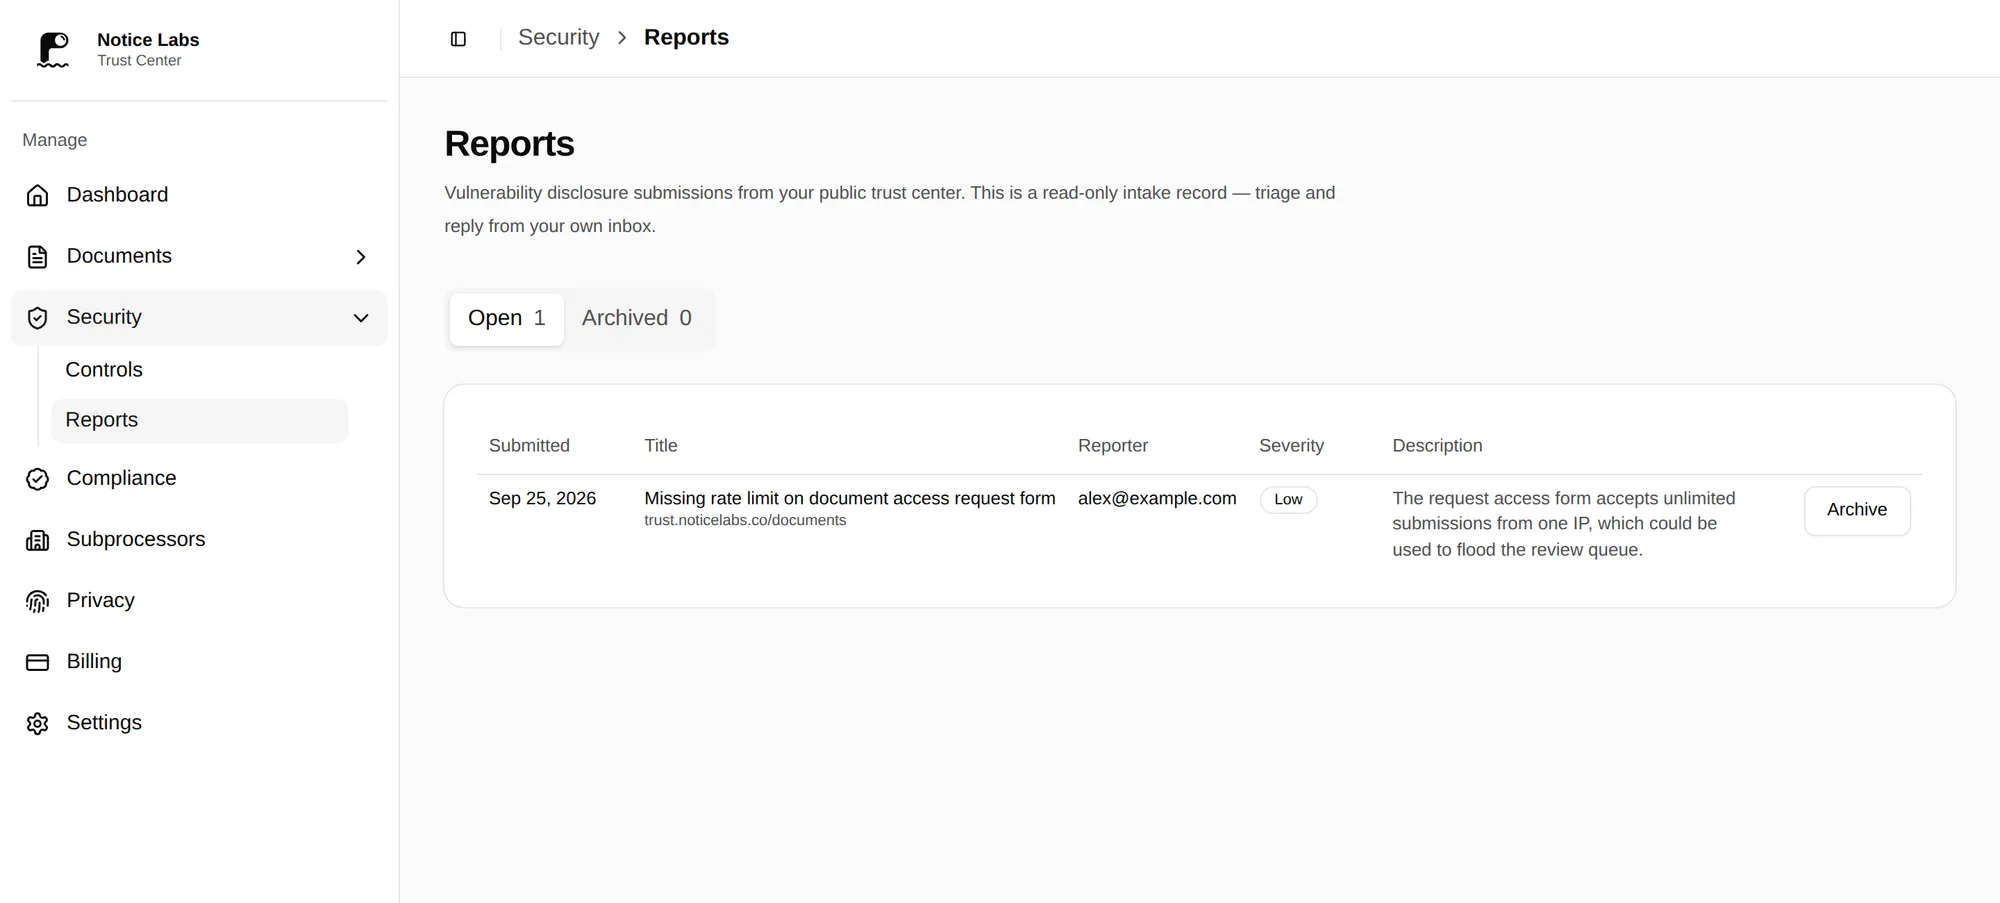This screenshot has width=2000, height=903.
Task: Click the breadcrumb chevron separator
Action: pos(622,38)
